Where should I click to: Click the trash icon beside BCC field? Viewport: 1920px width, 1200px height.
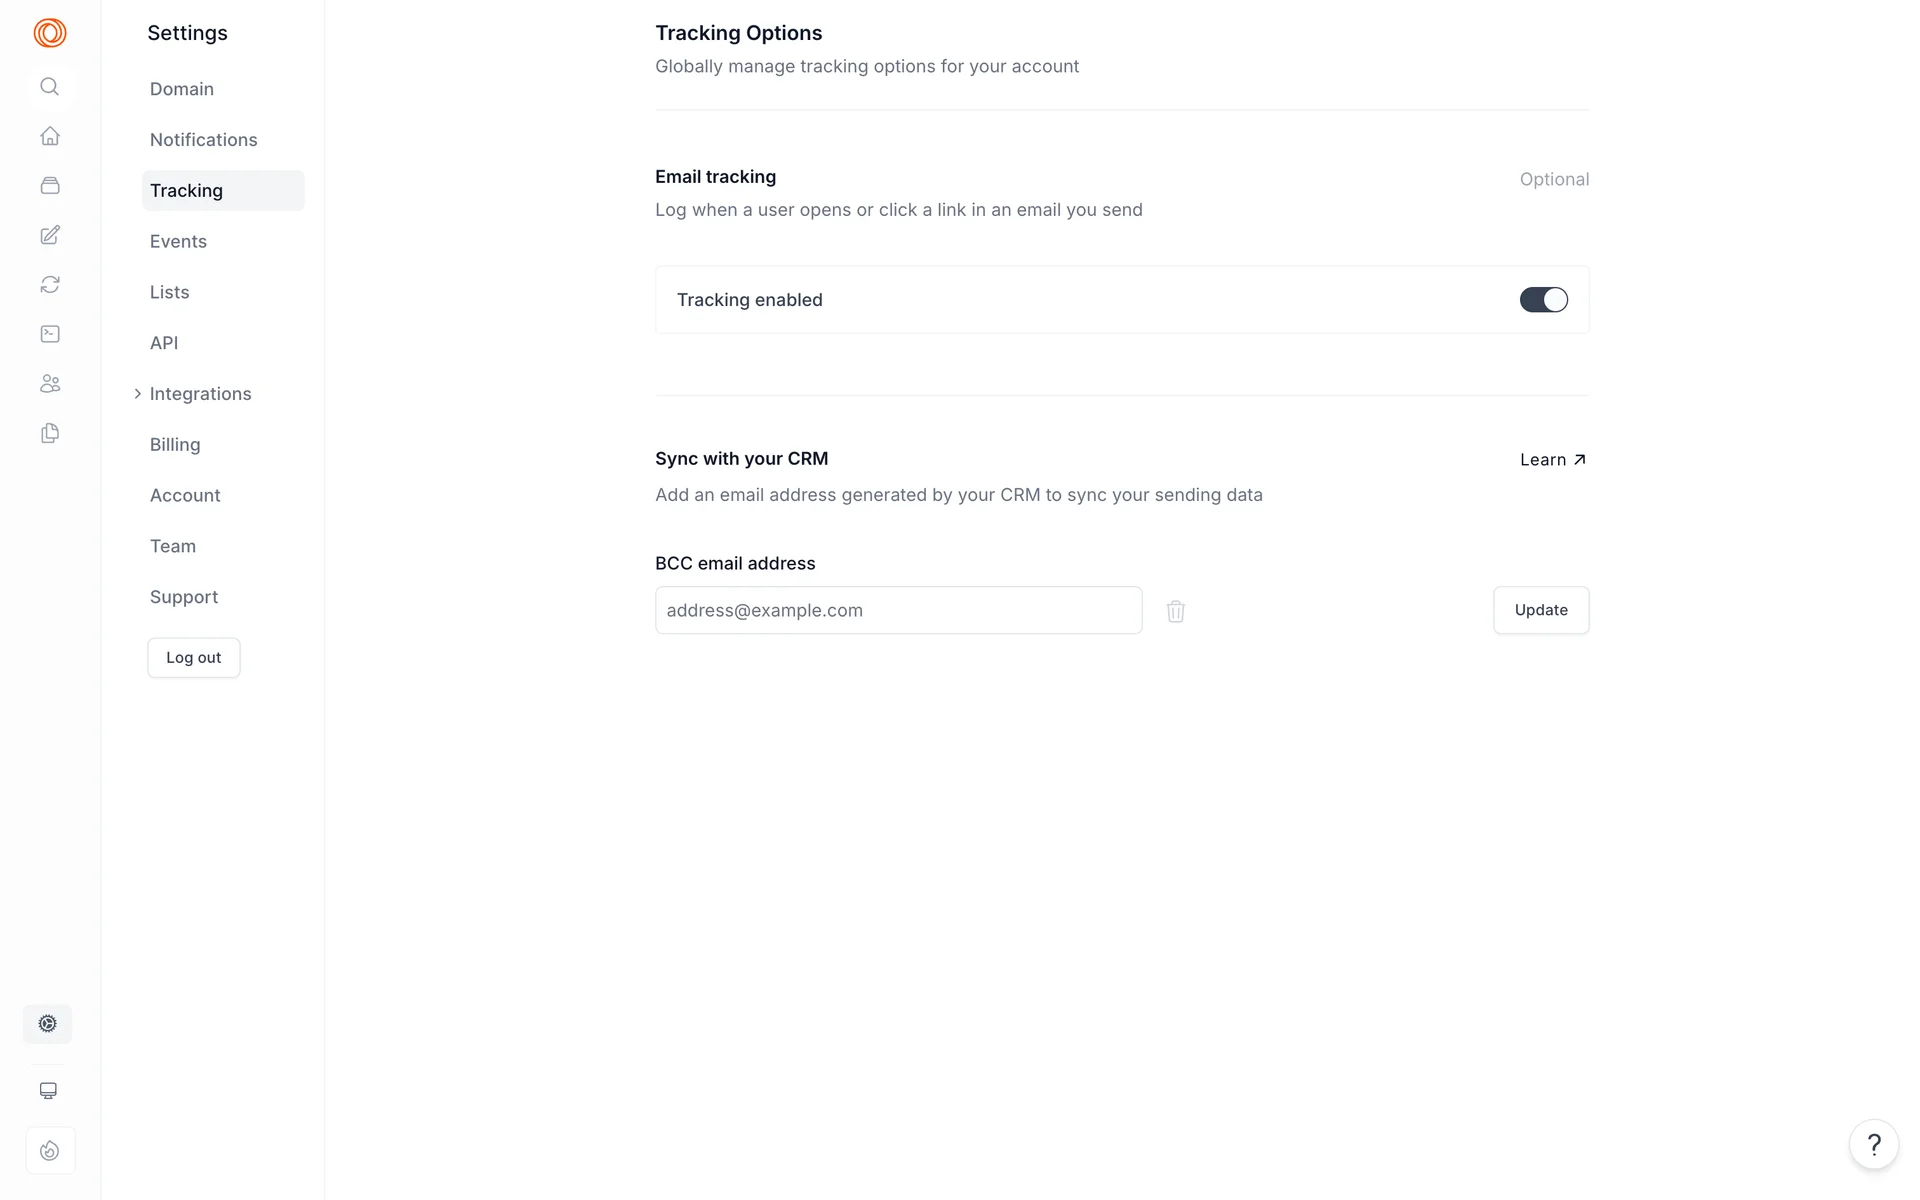click(1176, 611)
